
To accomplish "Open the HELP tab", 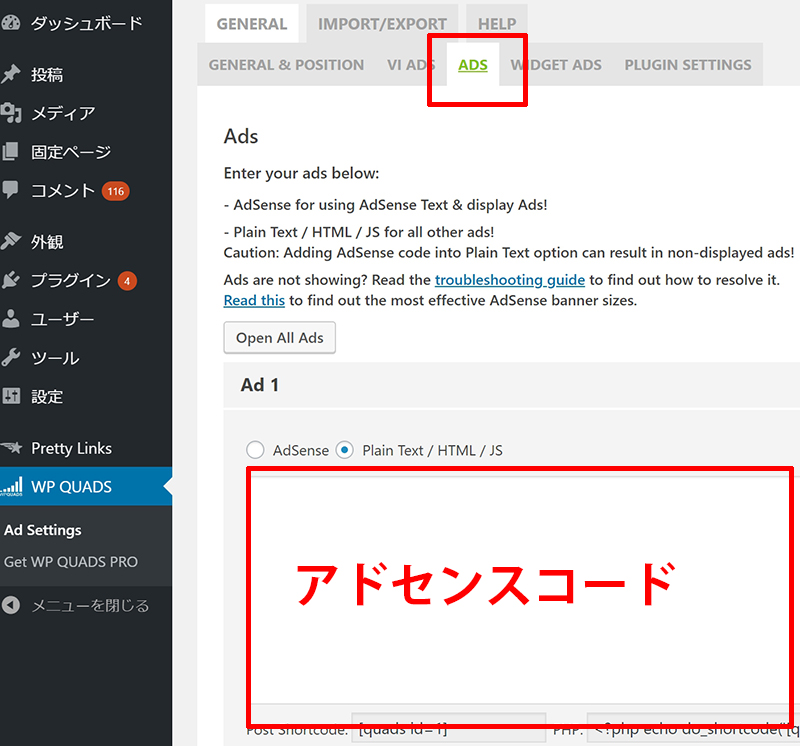I will tap(497, 24).
